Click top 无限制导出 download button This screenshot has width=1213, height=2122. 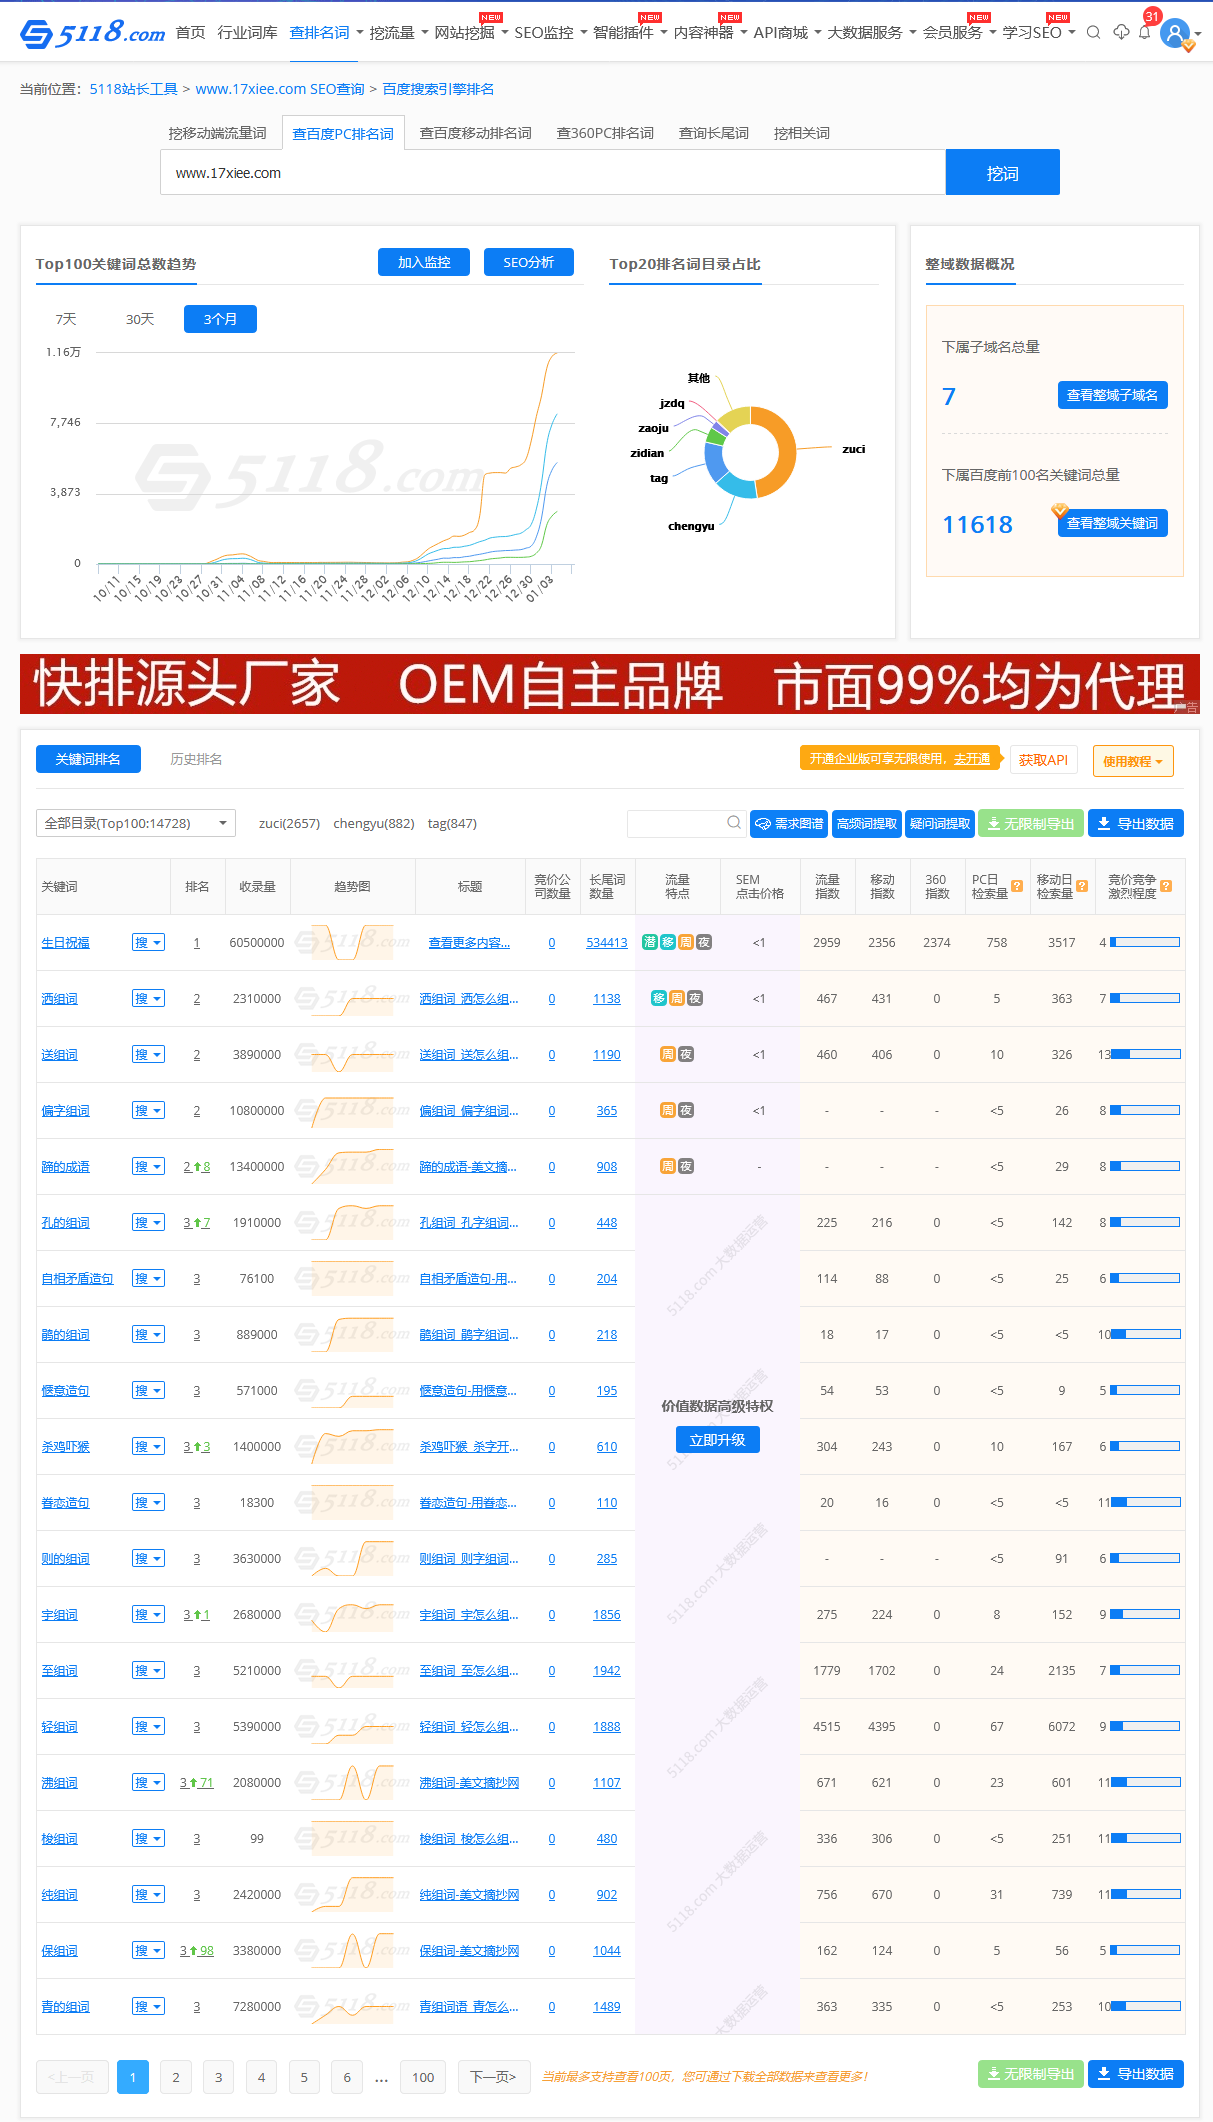[1031, 823]
